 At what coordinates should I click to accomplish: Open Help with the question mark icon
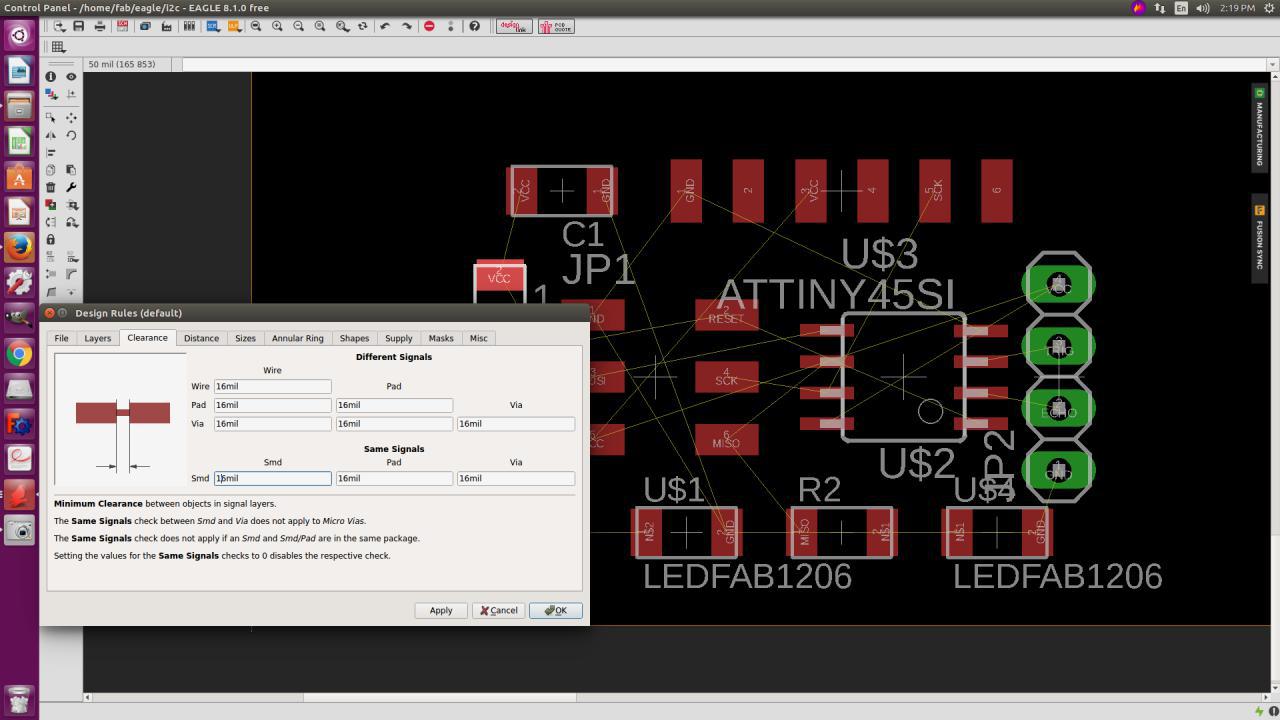(475, 26)
